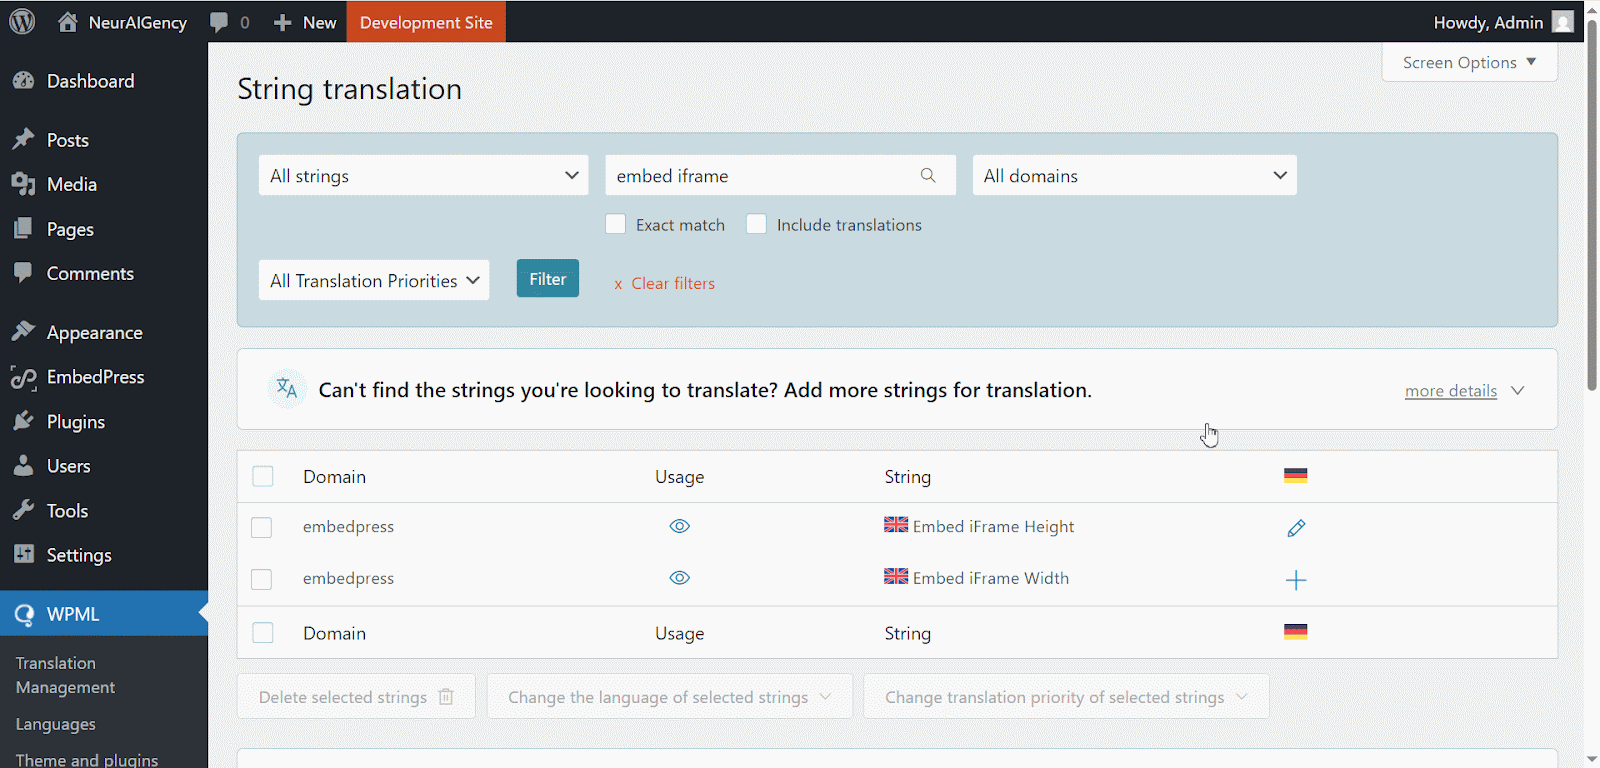View usage eye for Embed iFrame Width
The width and height of the screenshot is (1600, 768).
click(x=680, y=578)
